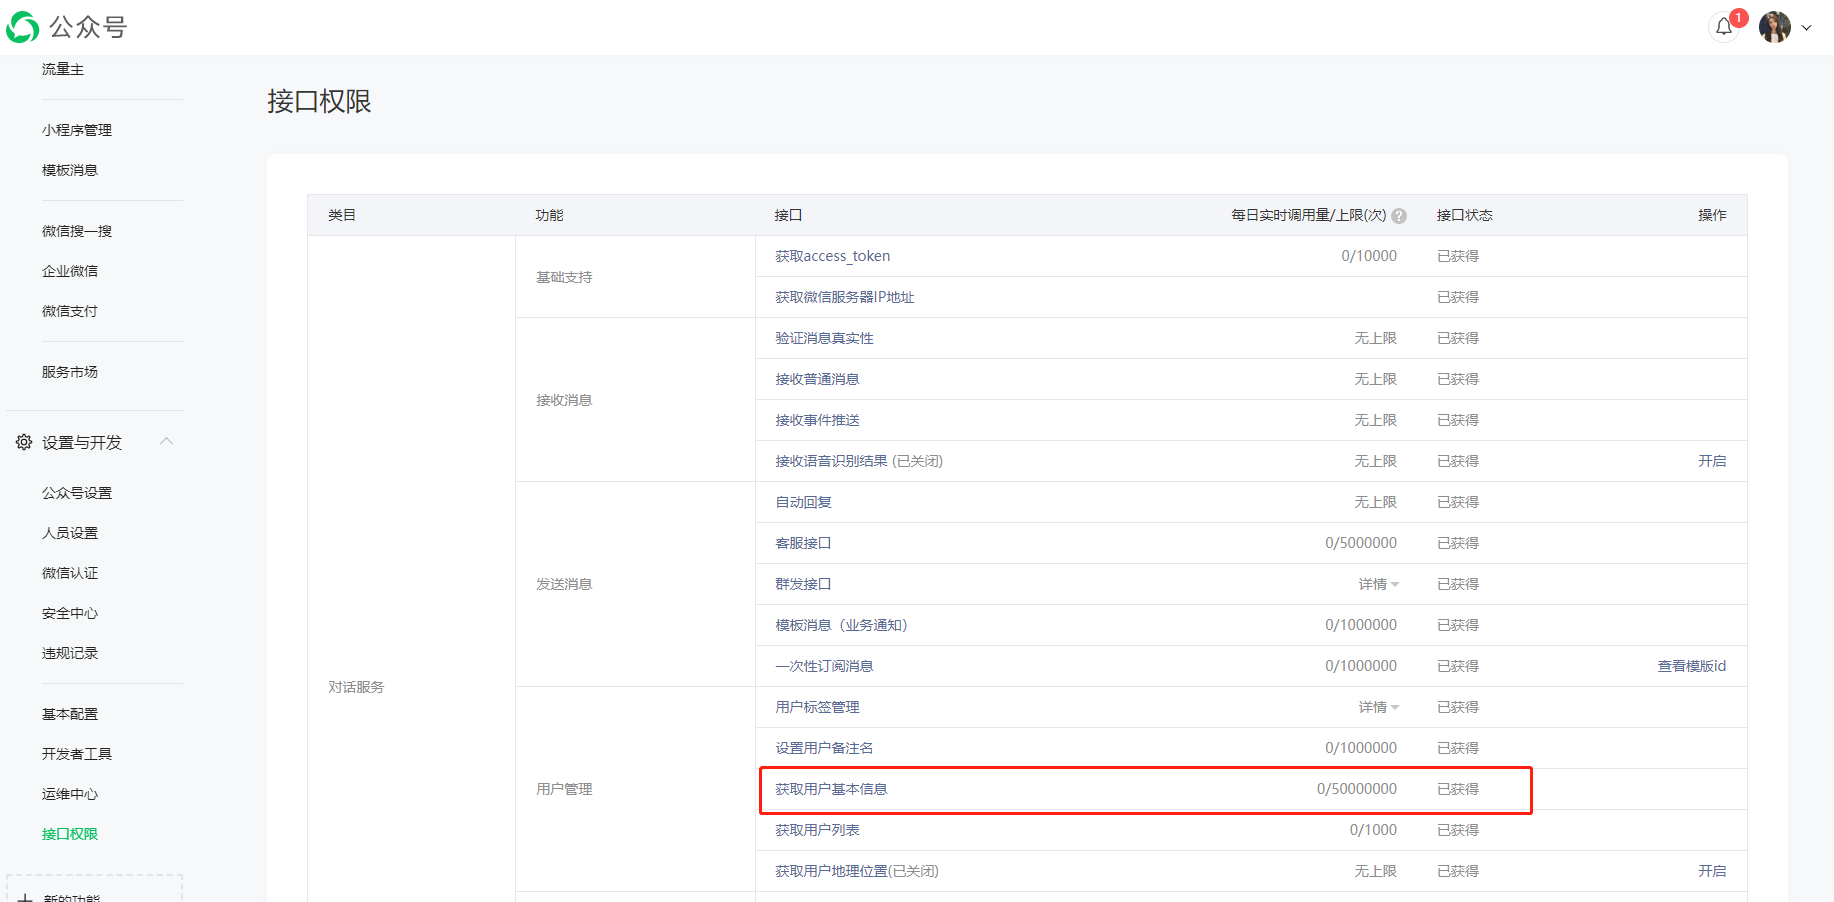Expand 详情 for 群发接口
The width and height of the screenshot is (1834, 902).
pos(1378,584)
